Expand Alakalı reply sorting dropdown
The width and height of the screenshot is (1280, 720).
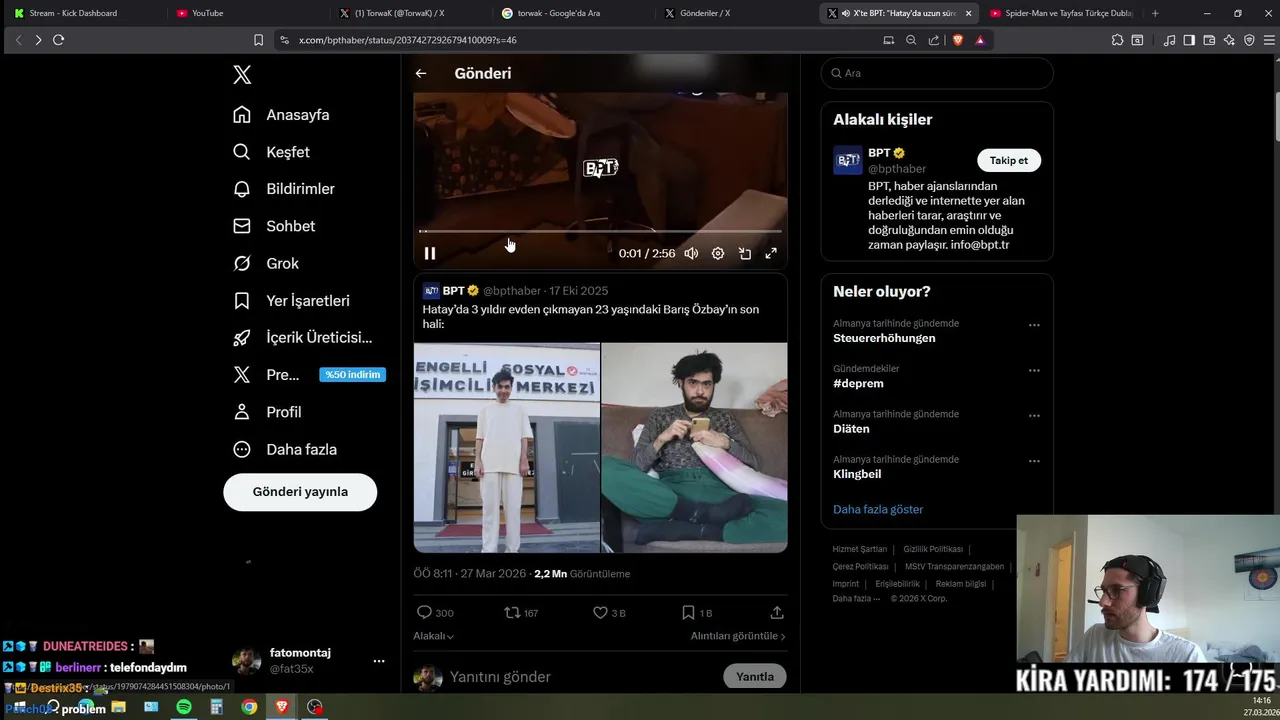pos(434,636)
